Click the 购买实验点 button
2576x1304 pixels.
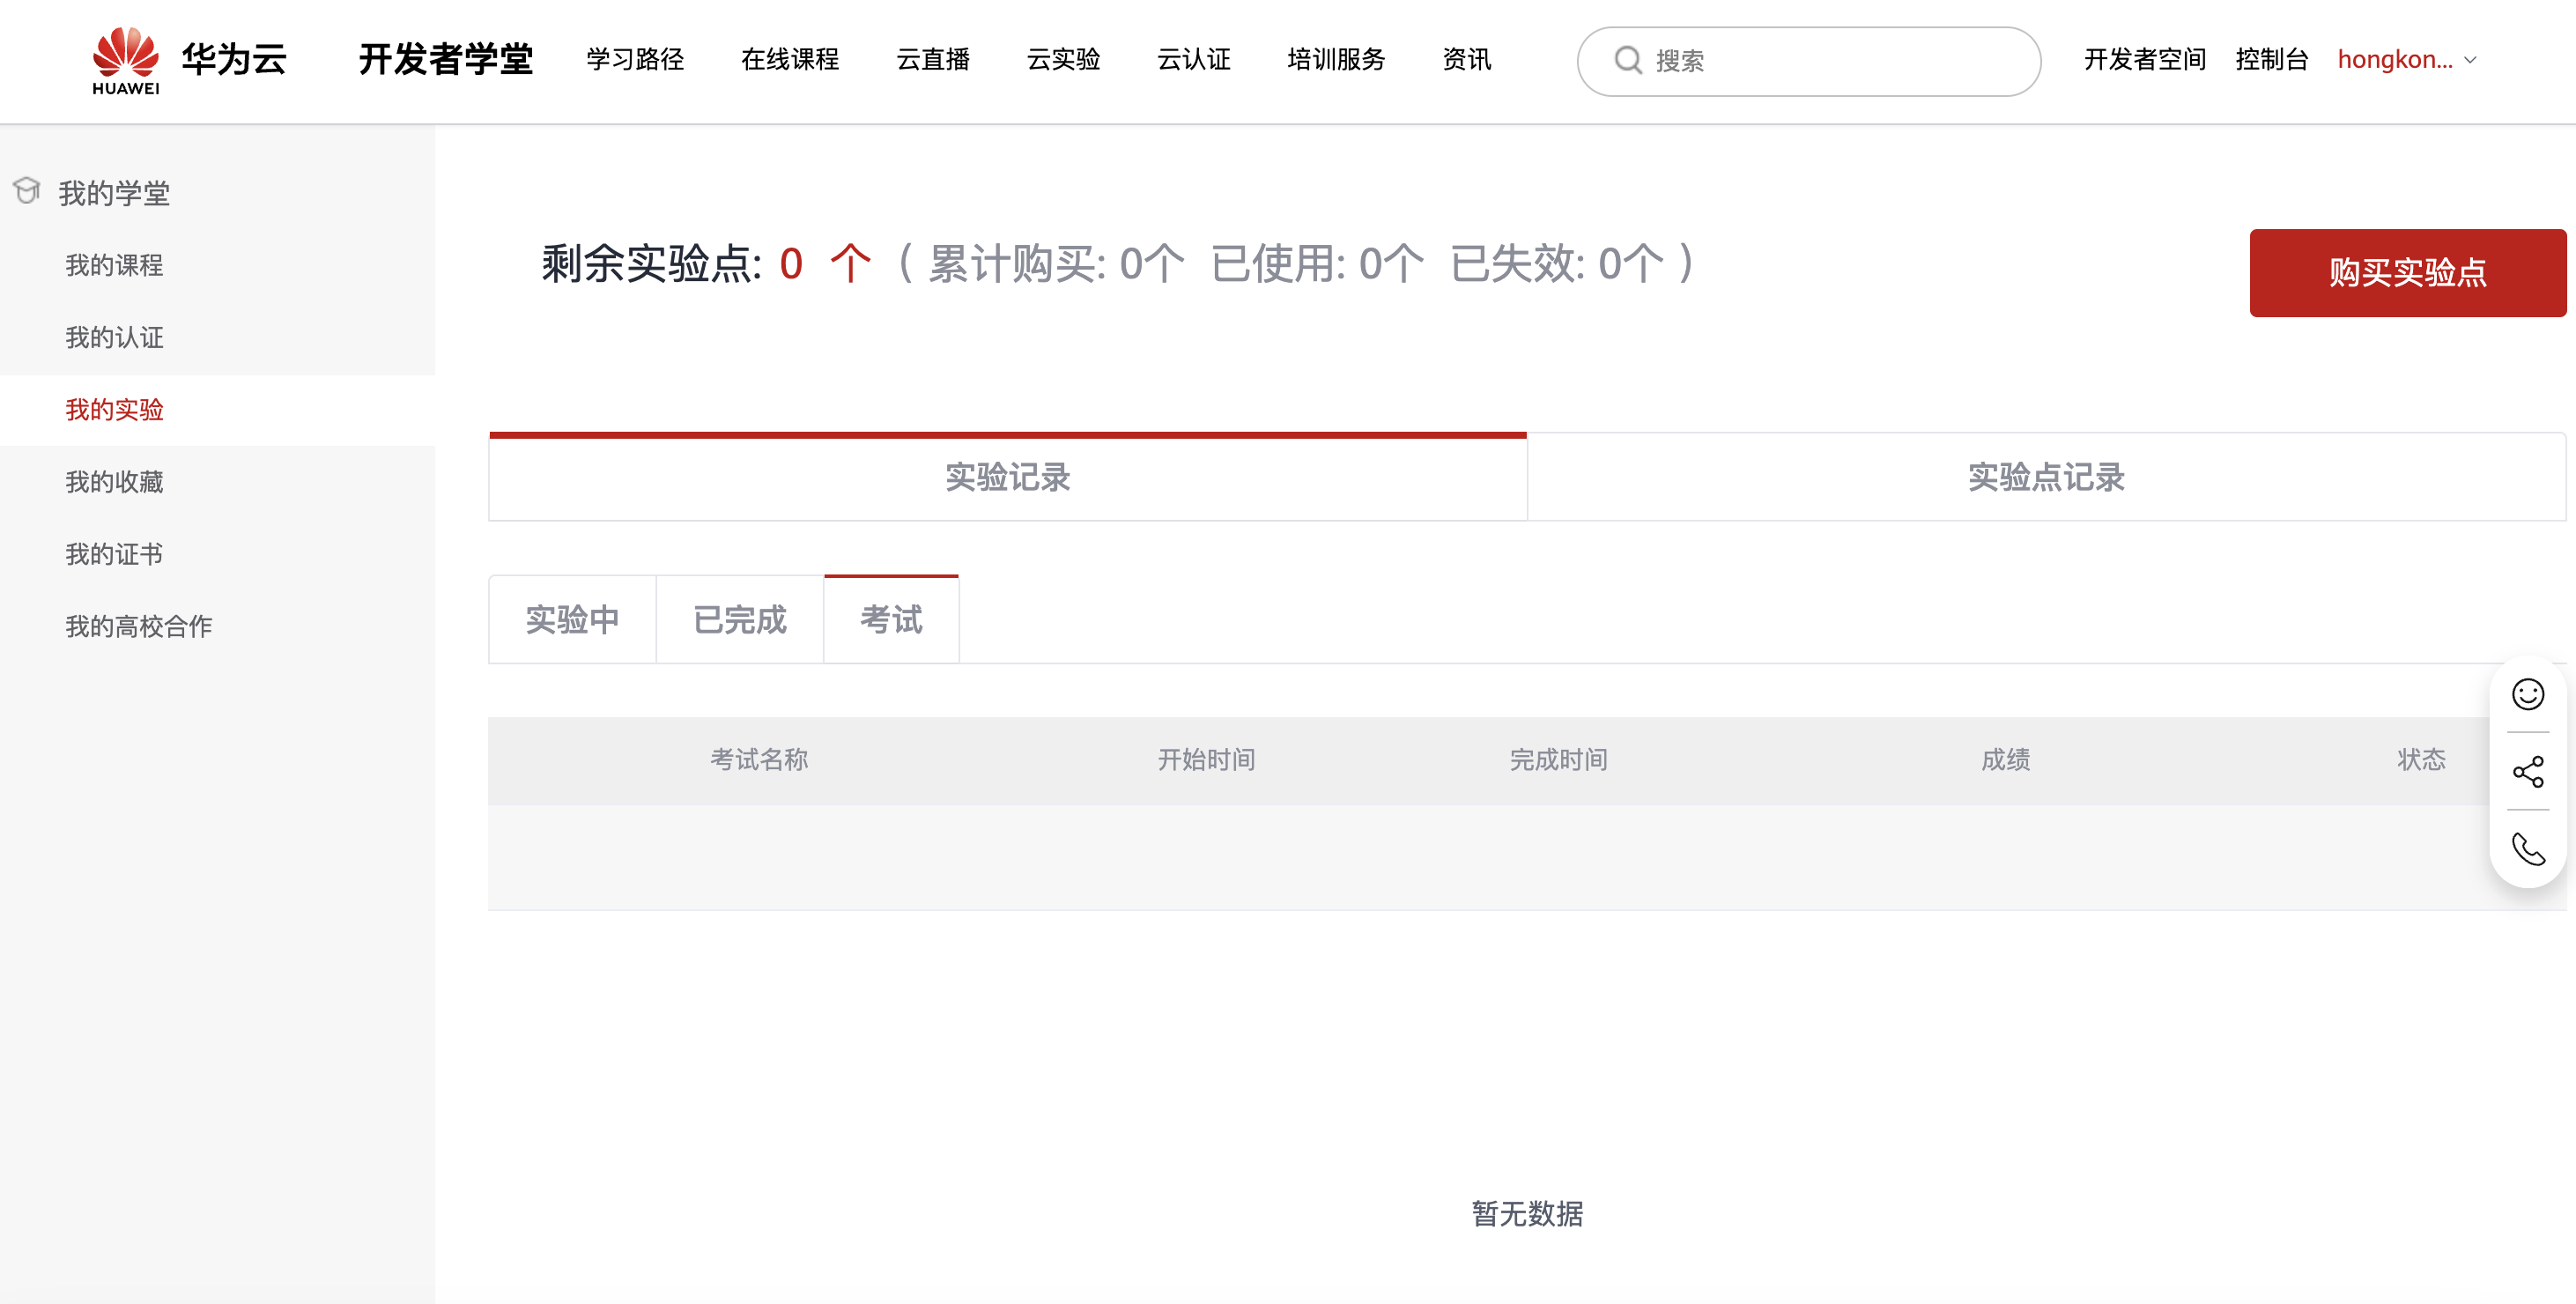point(2407,272)
